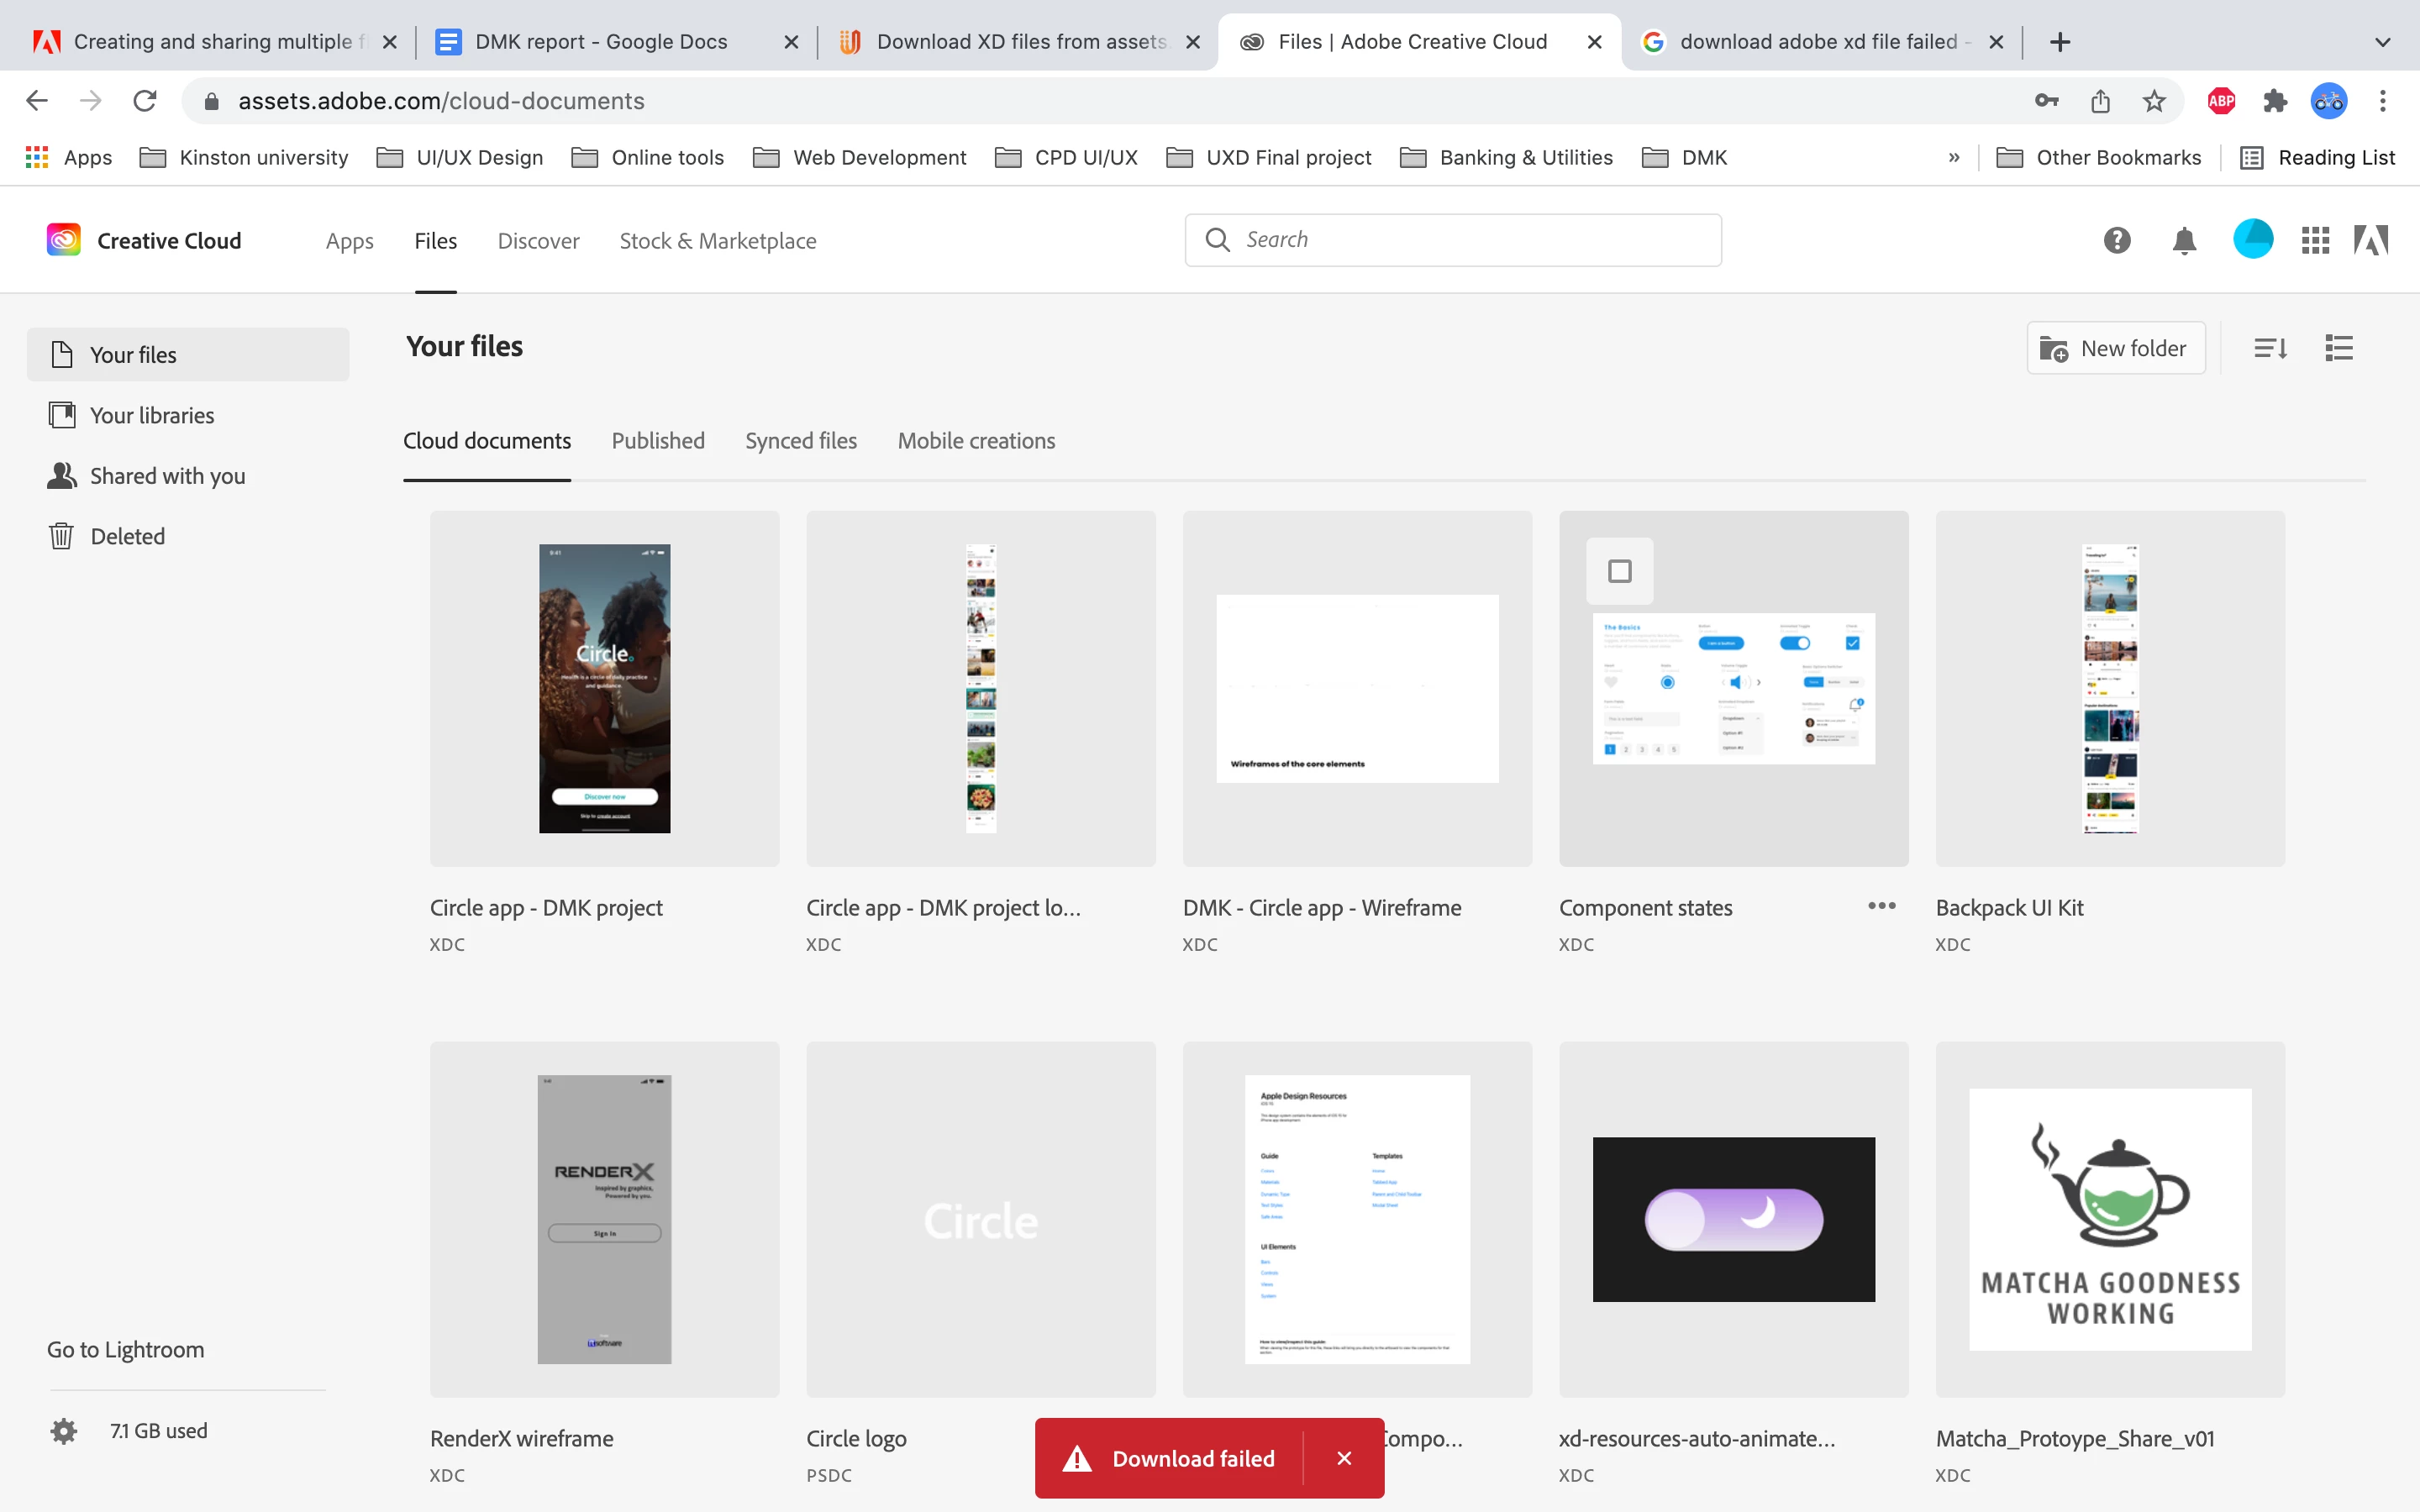Open the notifications bell
Screen dimensions: 2420x1512
[2184, 240]
